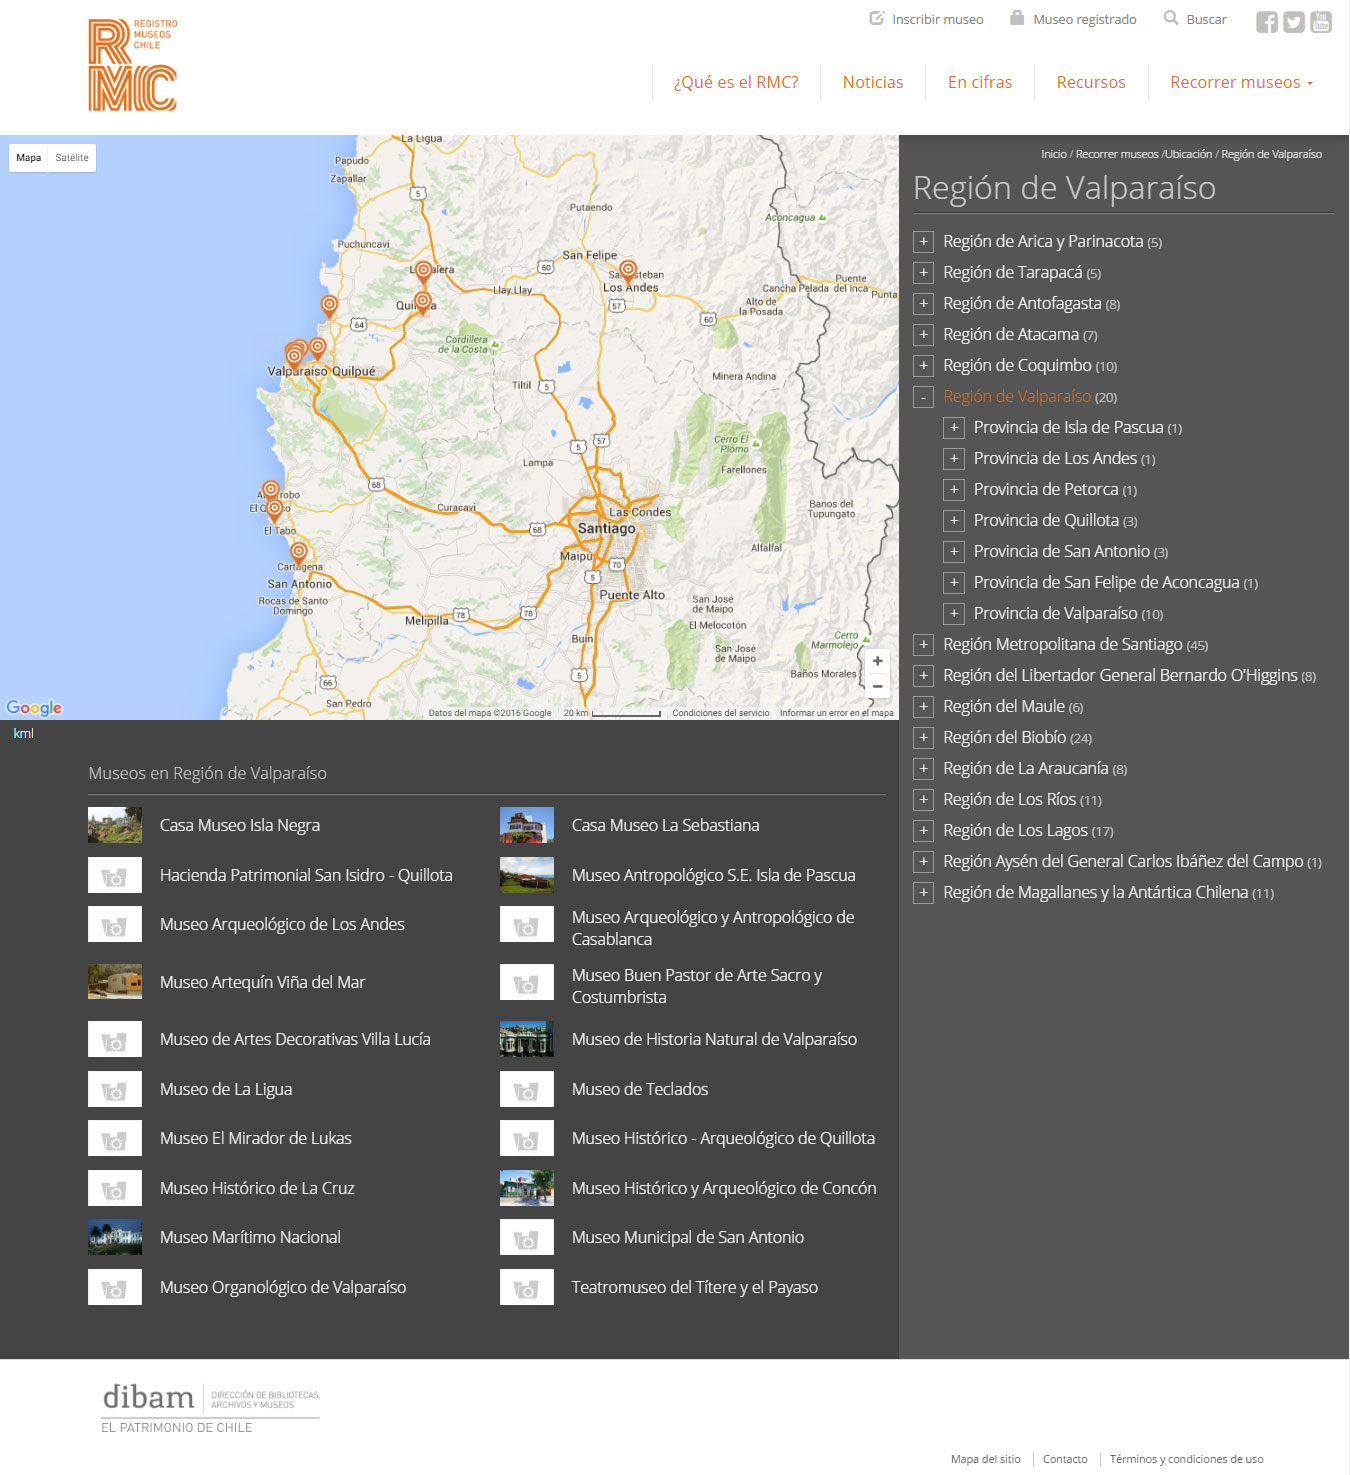Open the Facebook social icon
The width and height of the screenshot is (1350, 1475).
coord(1266,22)
